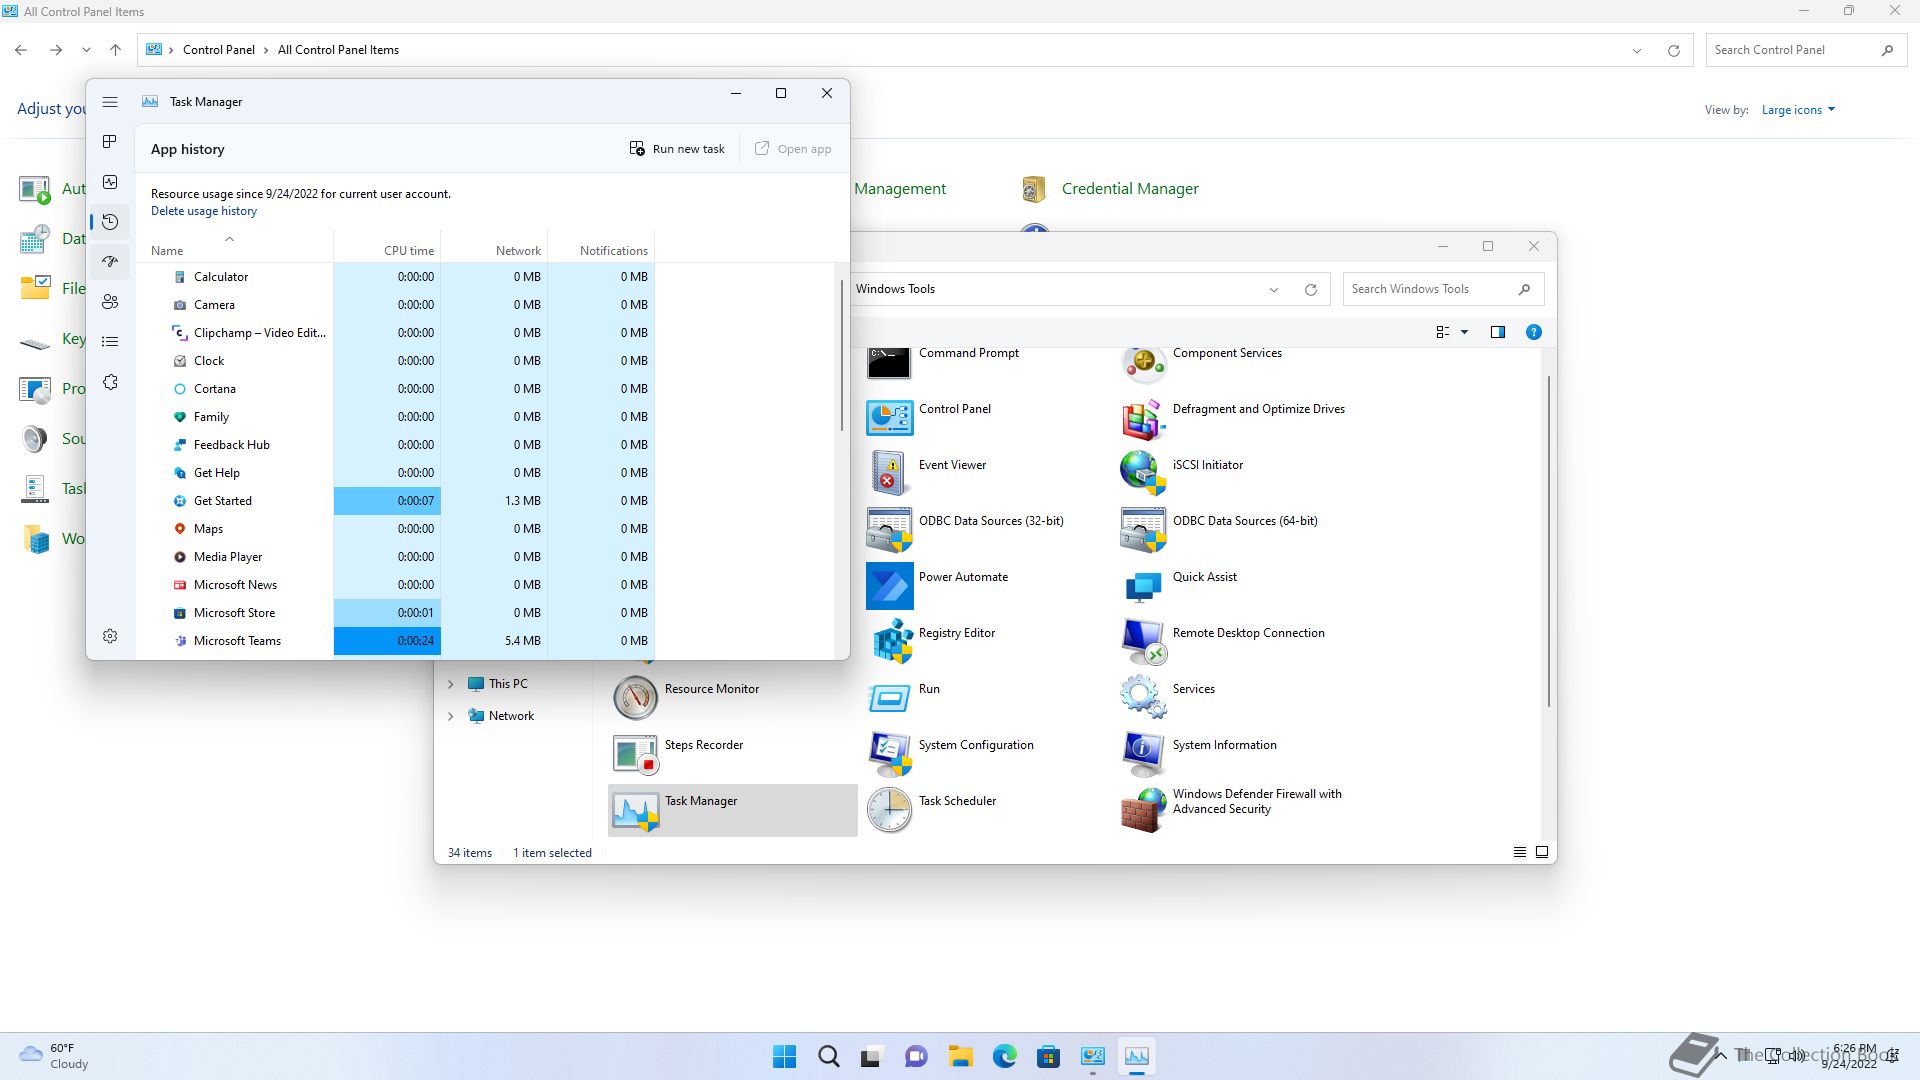Toggle preview pane in Windows Tools
Screen dimensions: 1920x1080
pos(1498,332)
